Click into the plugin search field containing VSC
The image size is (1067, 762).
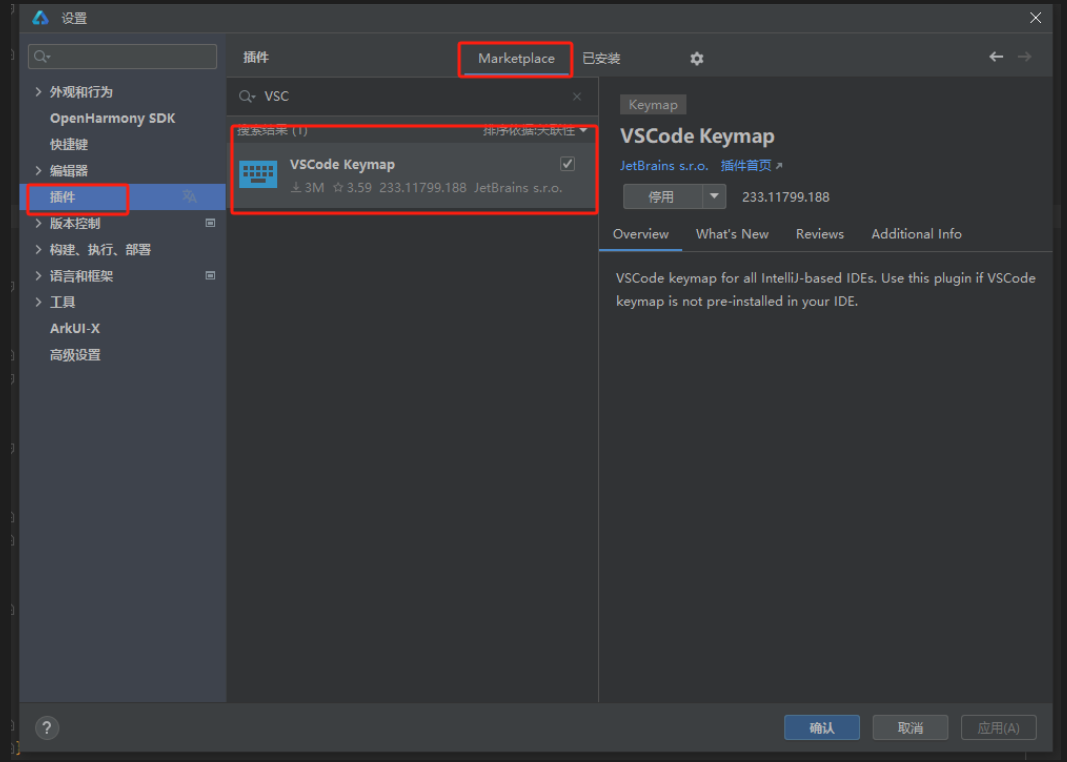click(x=412, y=97)
